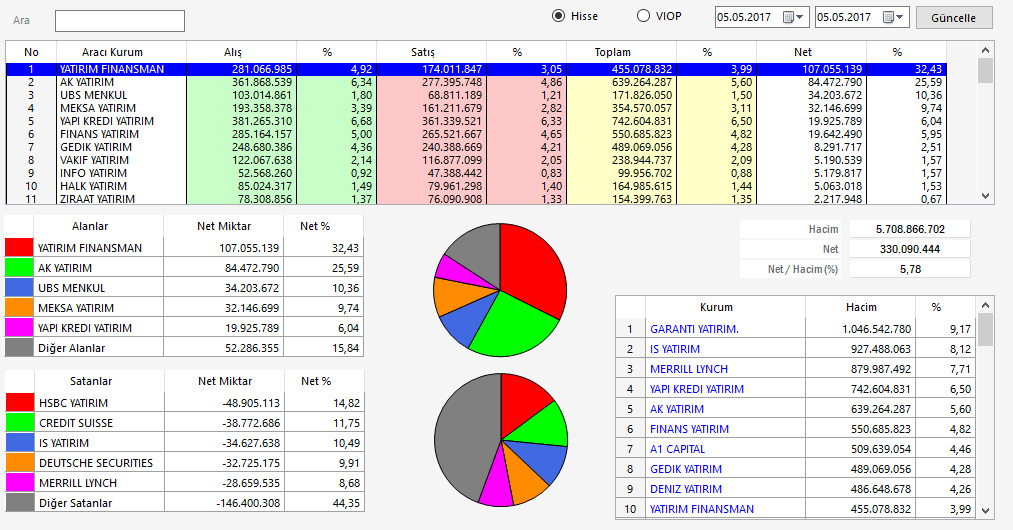
Task: Open the start date calendar dropdown
Action: [x=793, y=17]
